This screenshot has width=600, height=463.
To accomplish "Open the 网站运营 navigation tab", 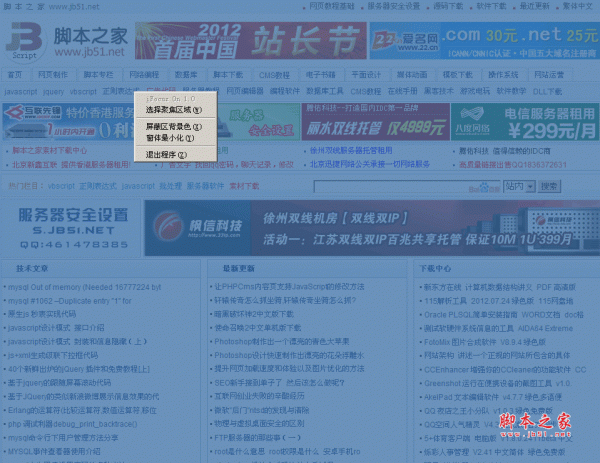I will [x=549, y=75].
